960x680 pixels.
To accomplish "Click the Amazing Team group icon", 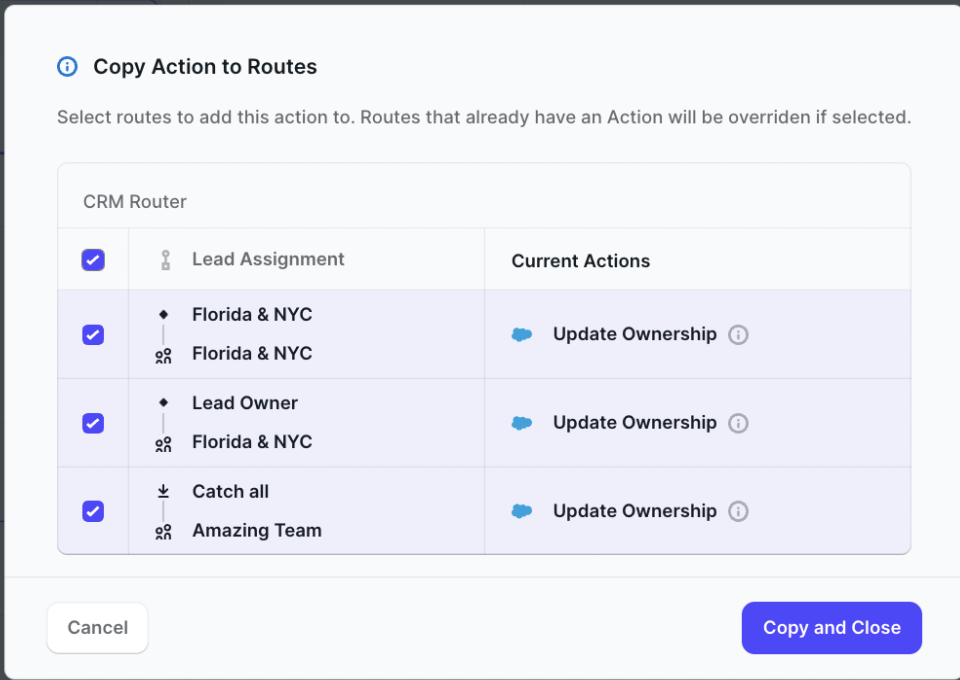I will pos(163,532).
